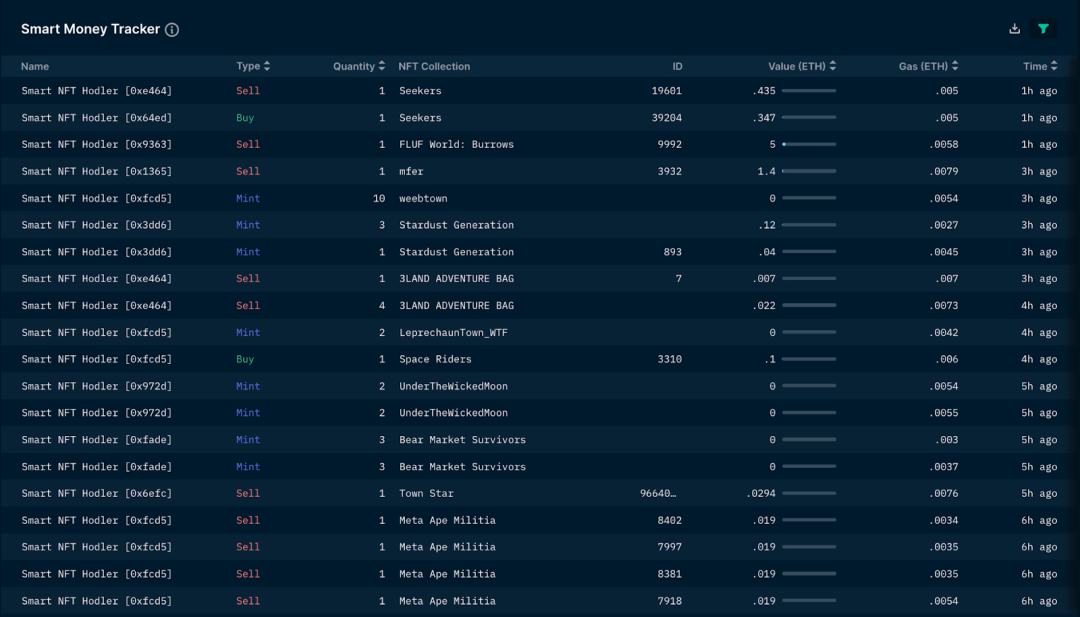Click gas .0079 in mfer row

tap(944, 171)
